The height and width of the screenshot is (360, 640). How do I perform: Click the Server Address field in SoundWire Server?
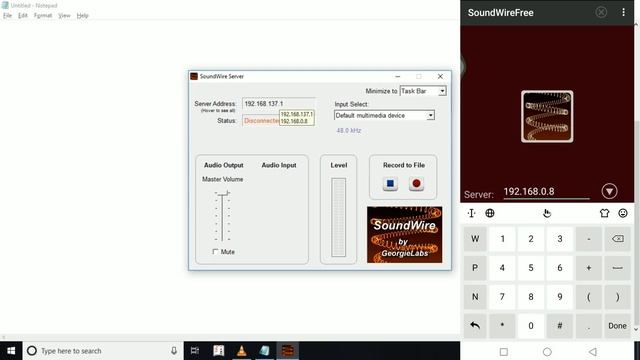(279, 104)
